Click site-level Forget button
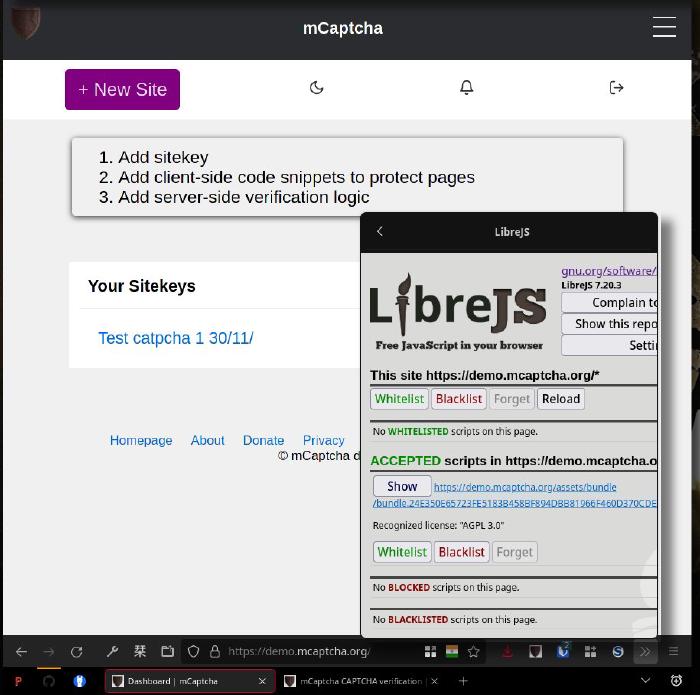Screen dimensions: 700x695 pyautogui.click(x=512, y=399)
